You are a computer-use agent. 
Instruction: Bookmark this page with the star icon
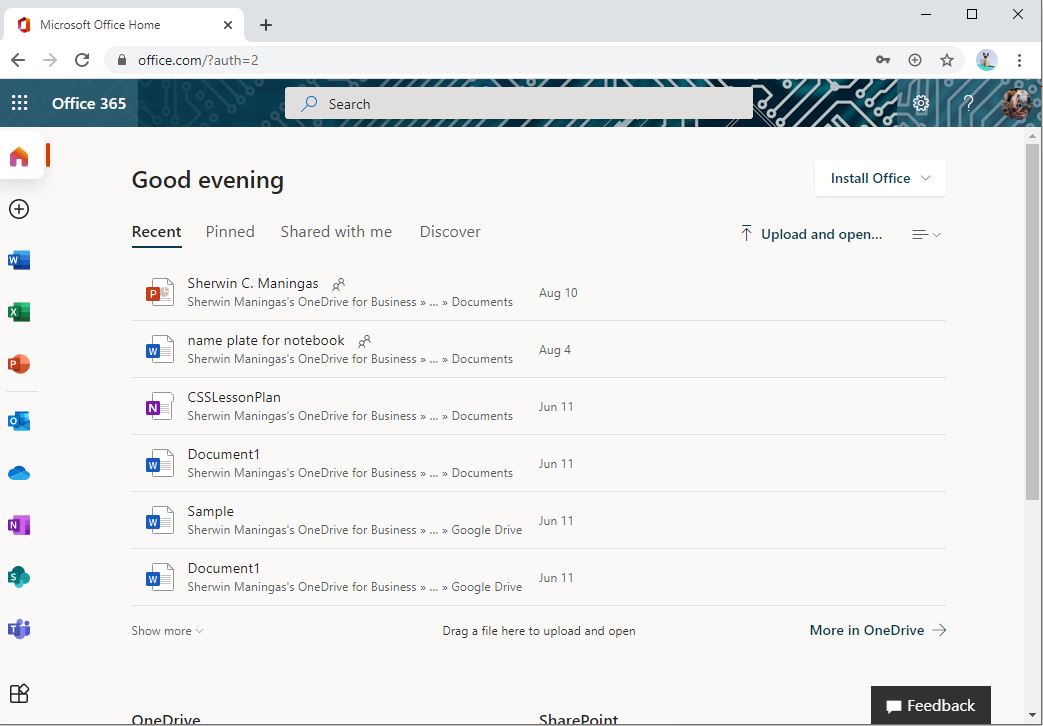tap(947, 61)
